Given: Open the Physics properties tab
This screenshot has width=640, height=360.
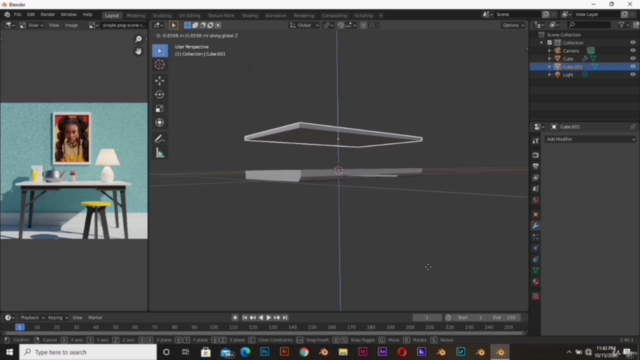Looking at the screenshot, I should (x=536, y=248).
